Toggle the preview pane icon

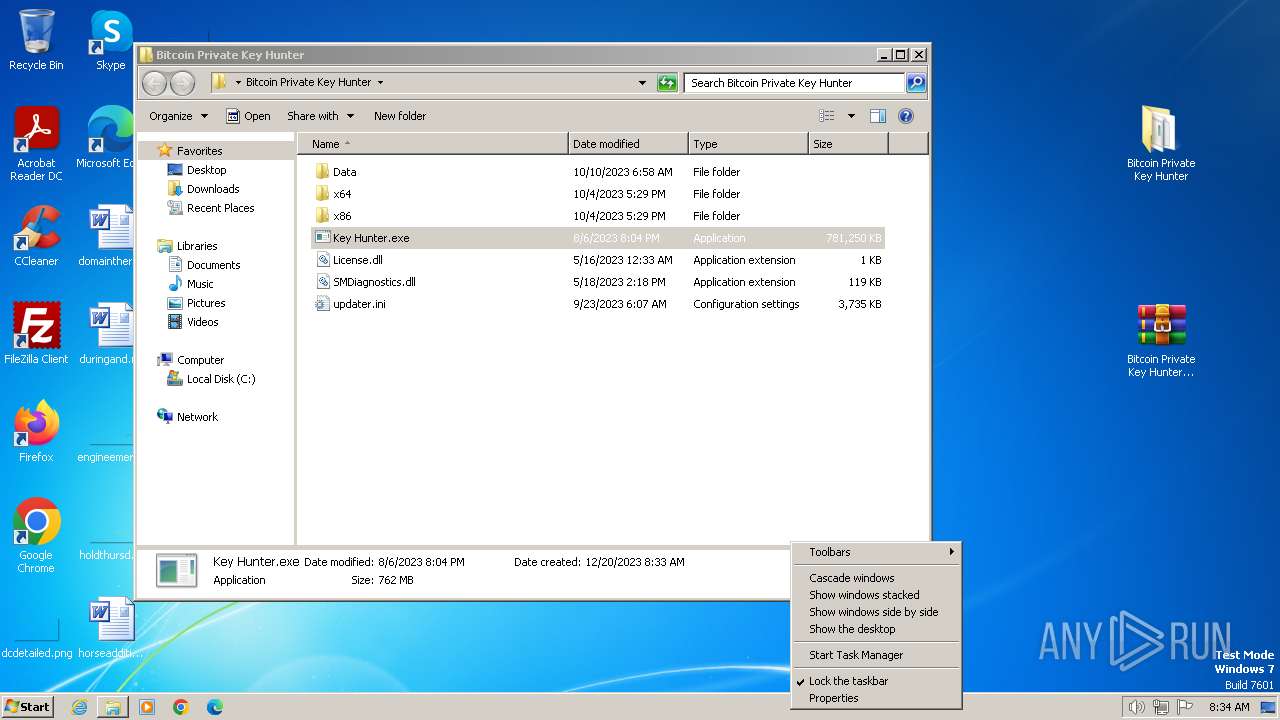pos(878,116)
